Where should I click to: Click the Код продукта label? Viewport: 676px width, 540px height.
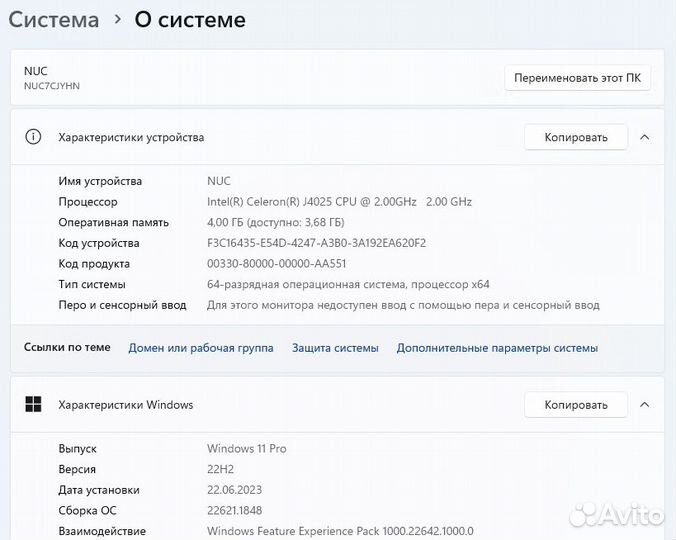pos(94,264)
